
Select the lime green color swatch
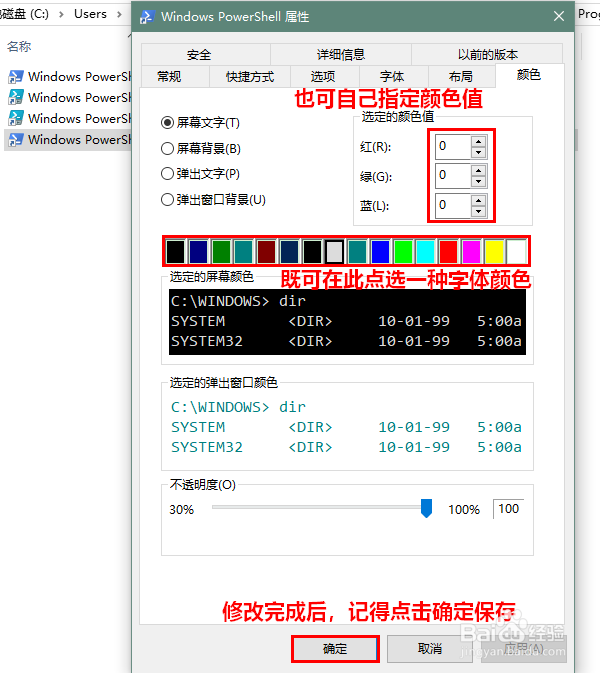403,252
